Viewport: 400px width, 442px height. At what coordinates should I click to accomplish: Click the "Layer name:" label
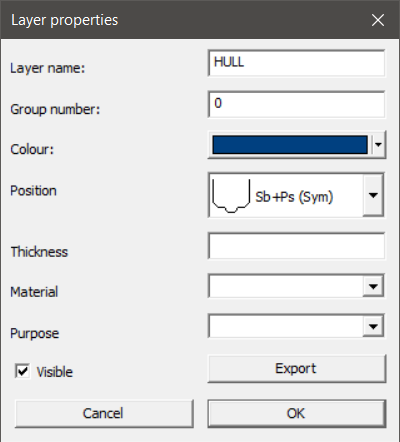[x=48, y=68]
